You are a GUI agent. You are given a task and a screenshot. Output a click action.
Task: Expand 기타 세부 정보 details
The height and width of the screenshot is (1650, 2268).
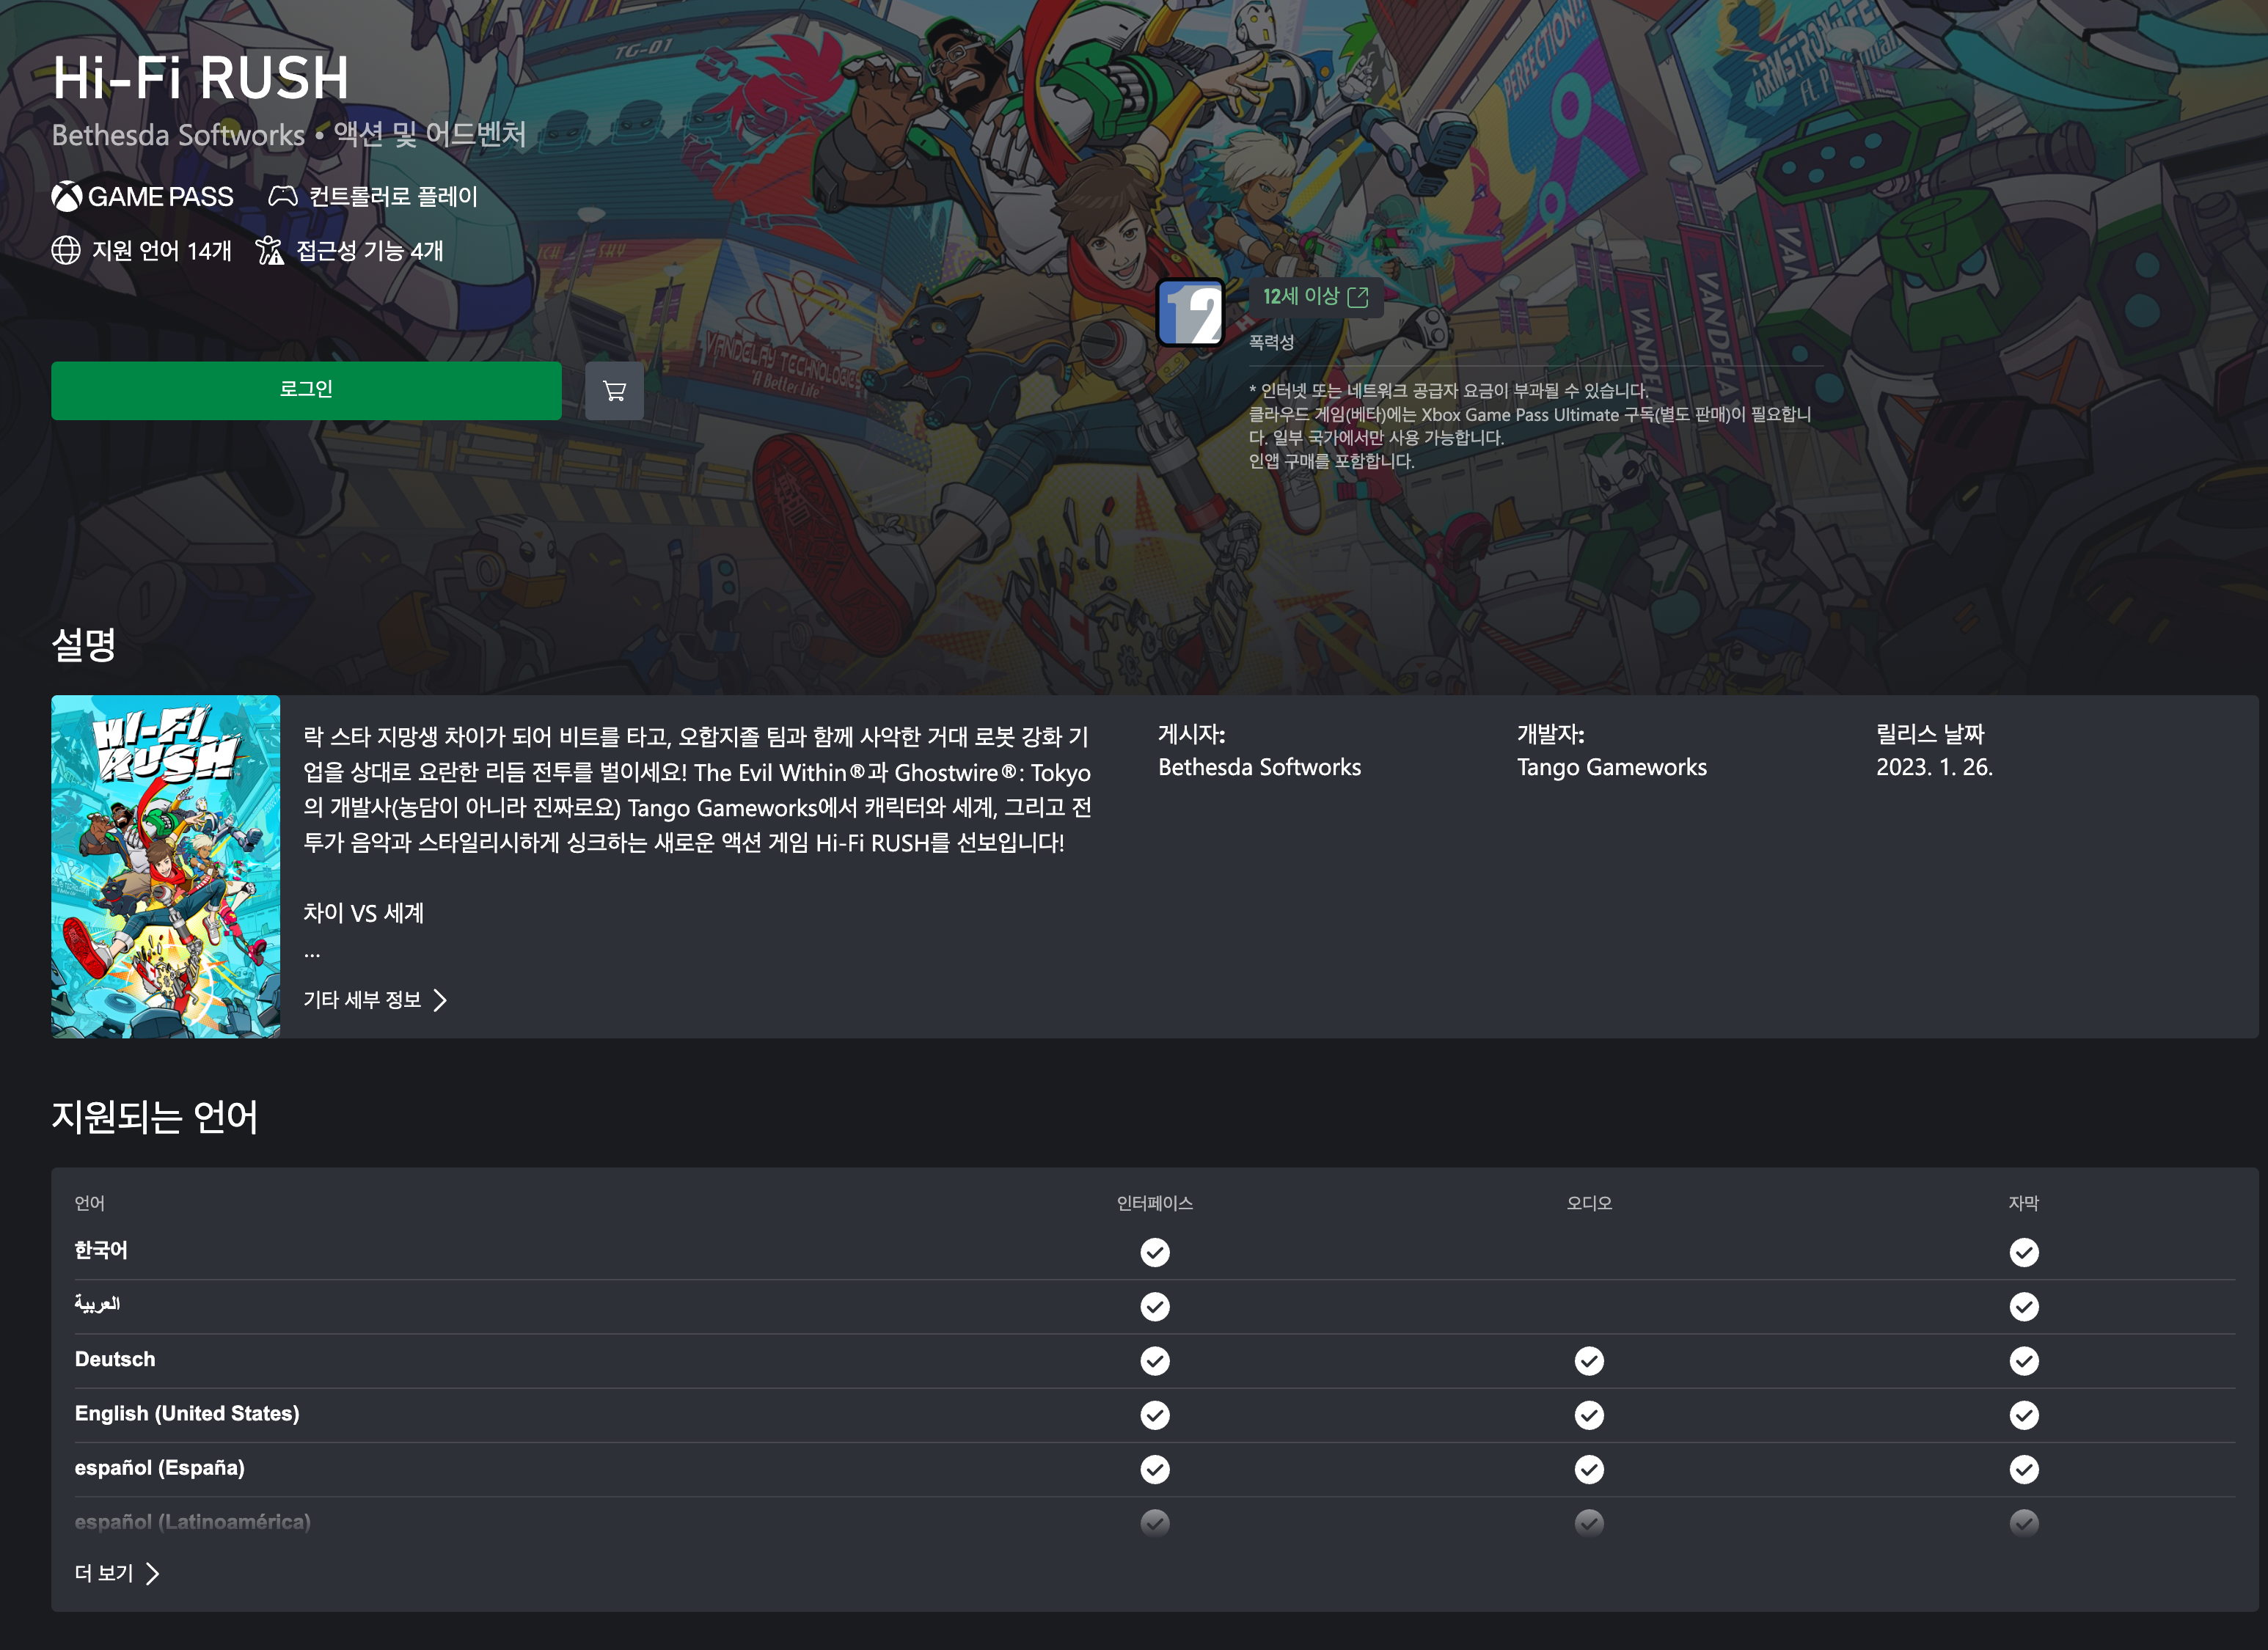click(x=375, y=1000)
